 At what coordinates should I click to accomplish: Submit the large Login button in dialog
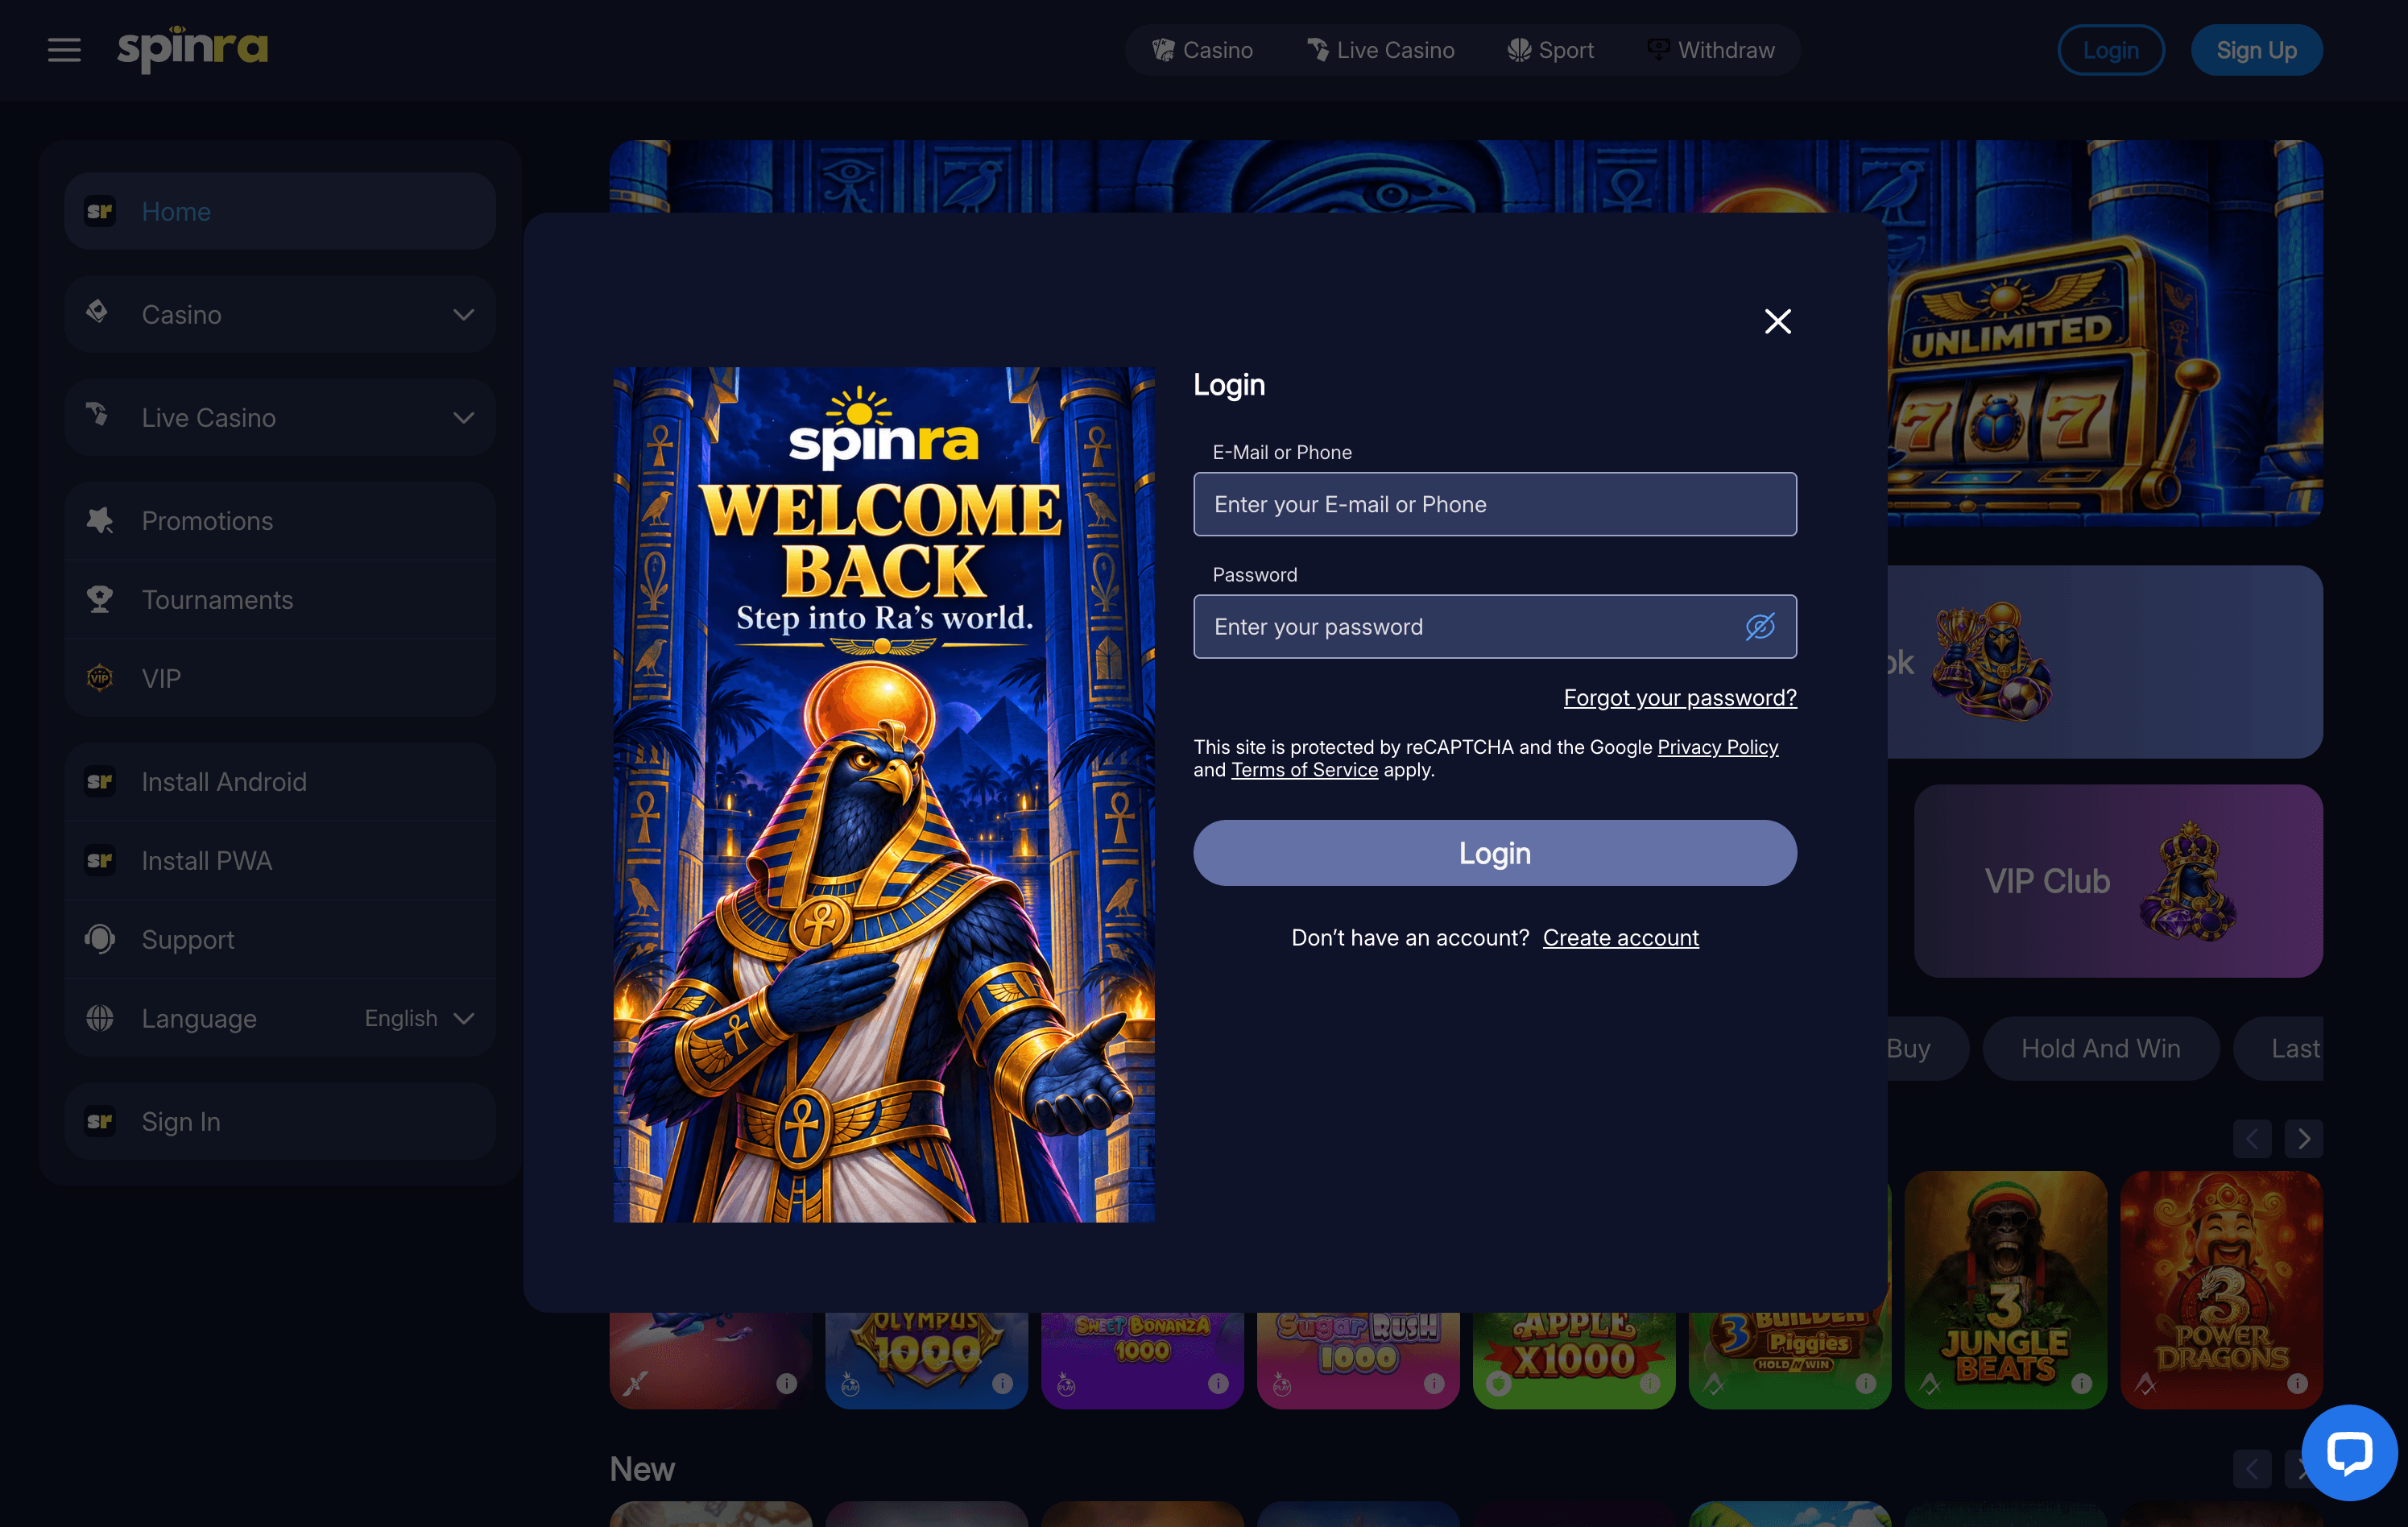click(1494, 853)
